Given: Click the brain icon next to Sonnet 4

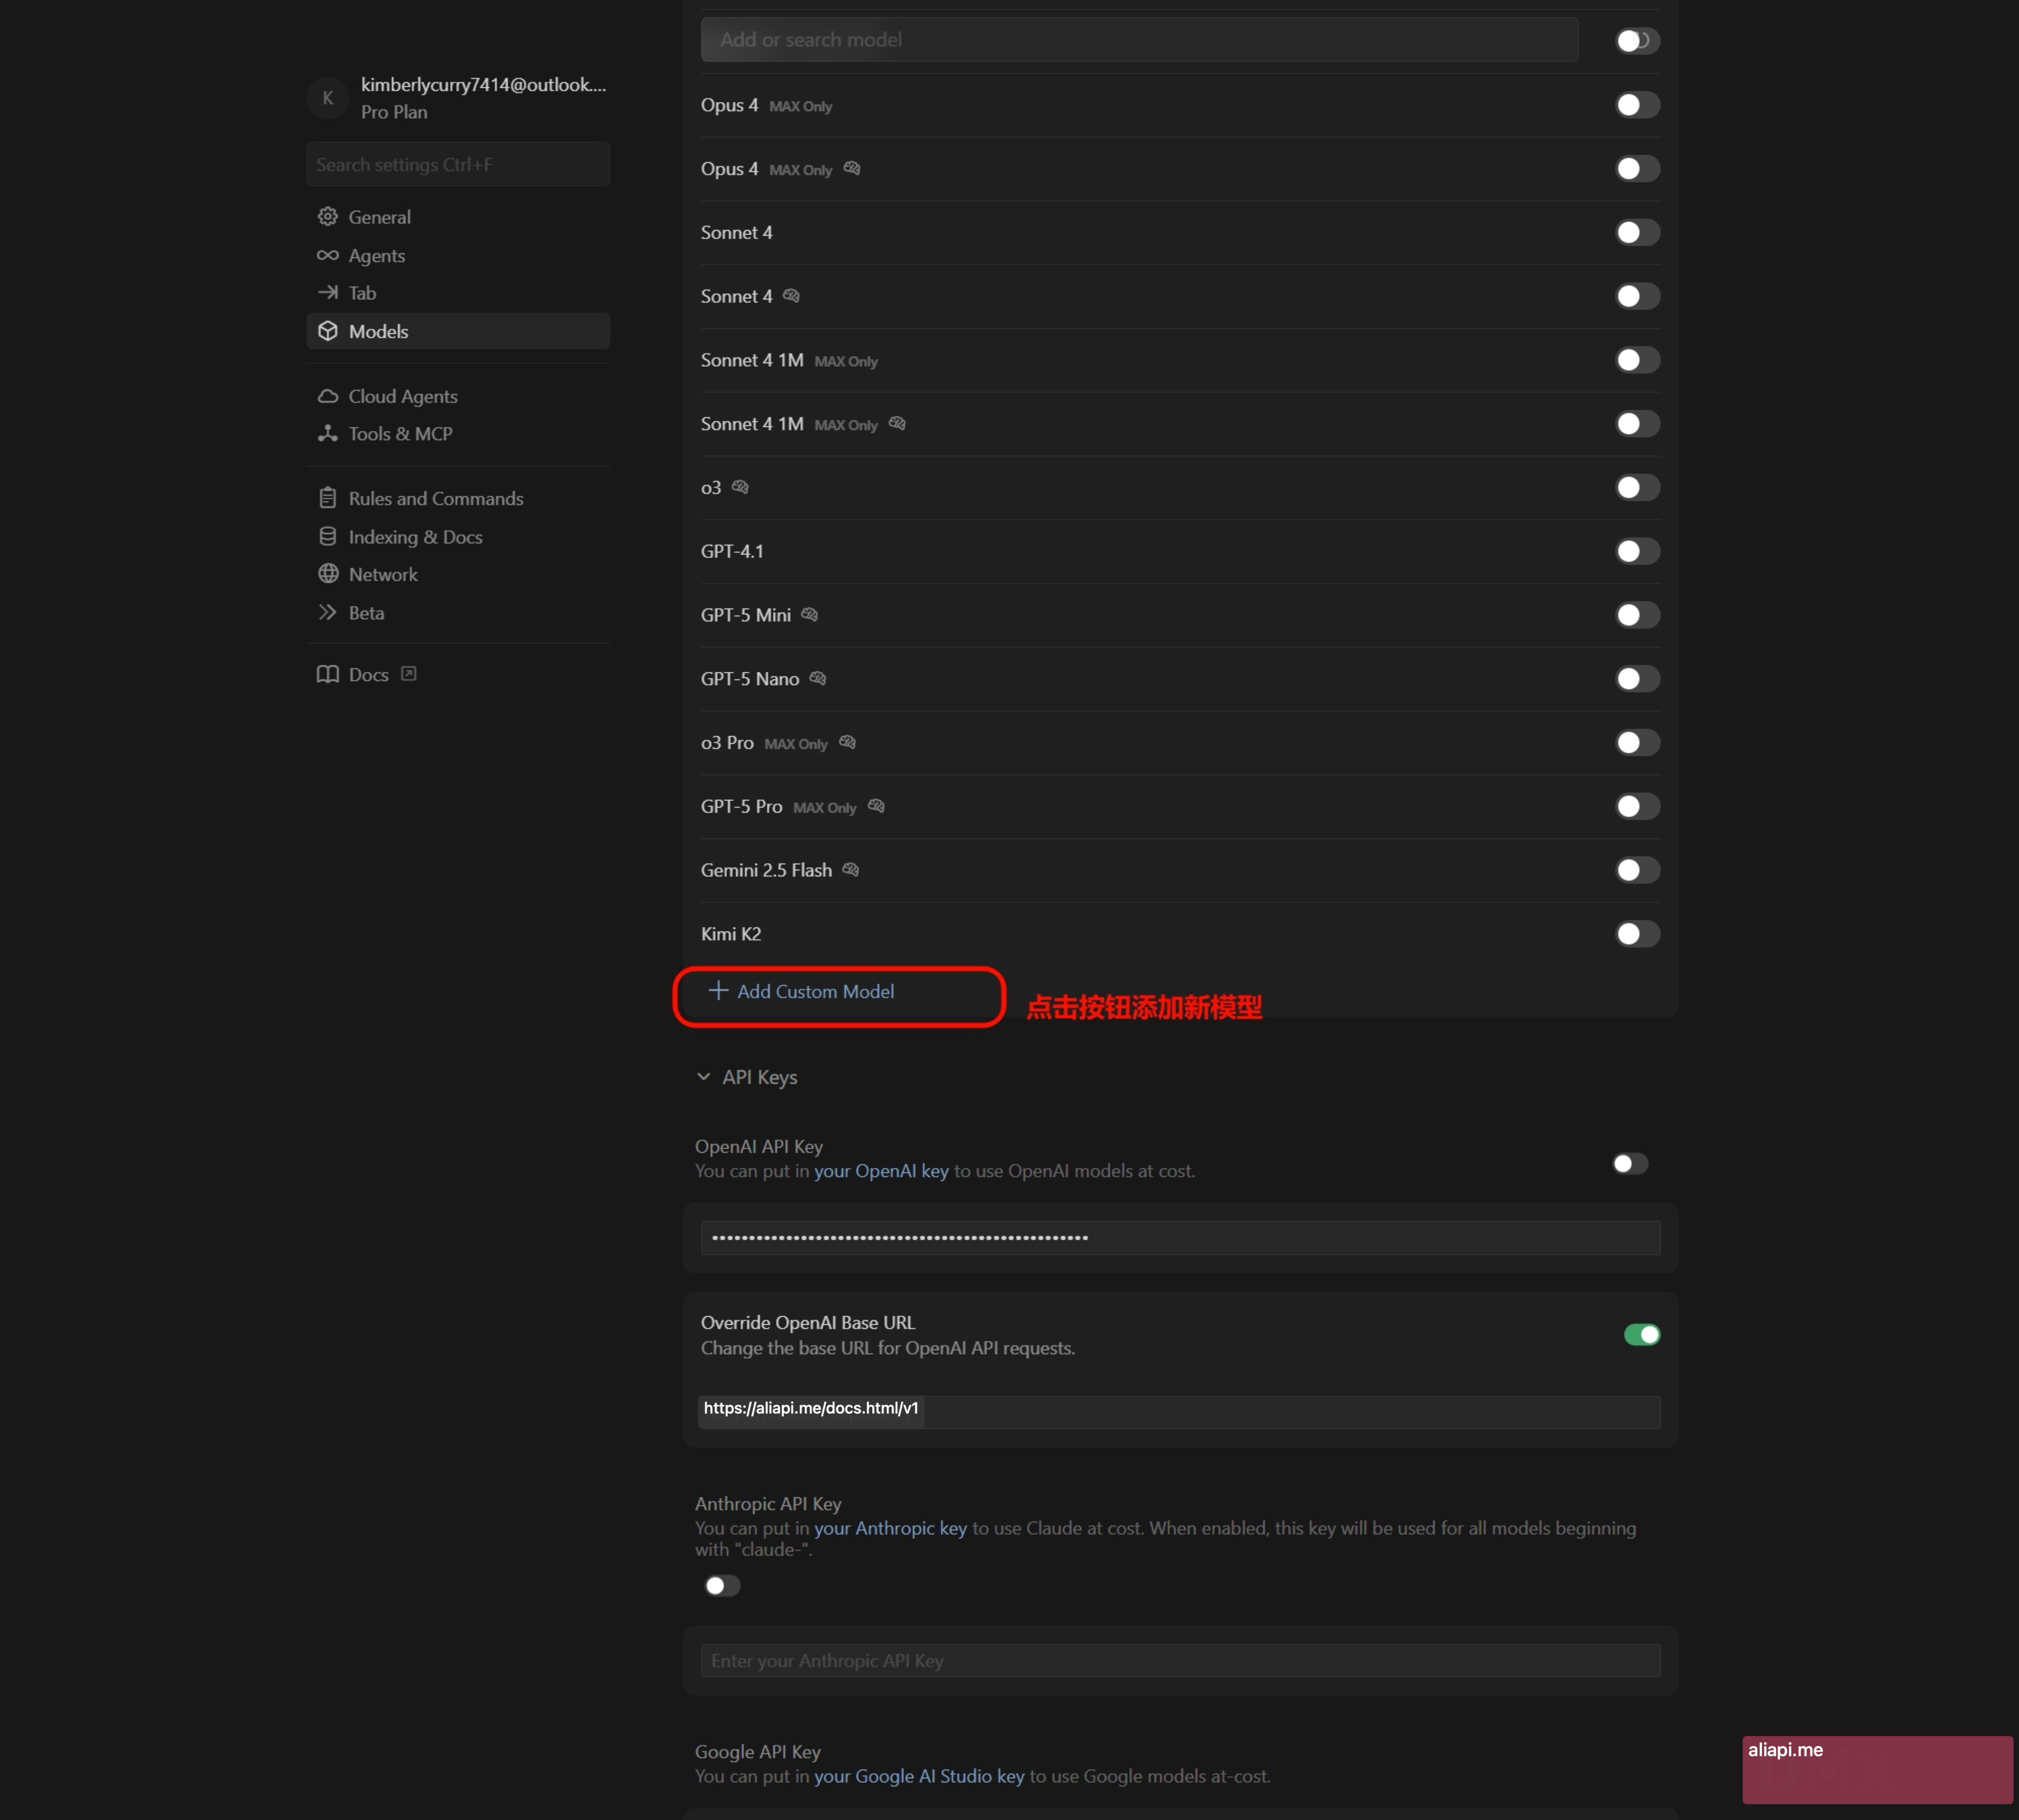Looking at the screenshot, I should pyautogui.click(x=791, y=296).
